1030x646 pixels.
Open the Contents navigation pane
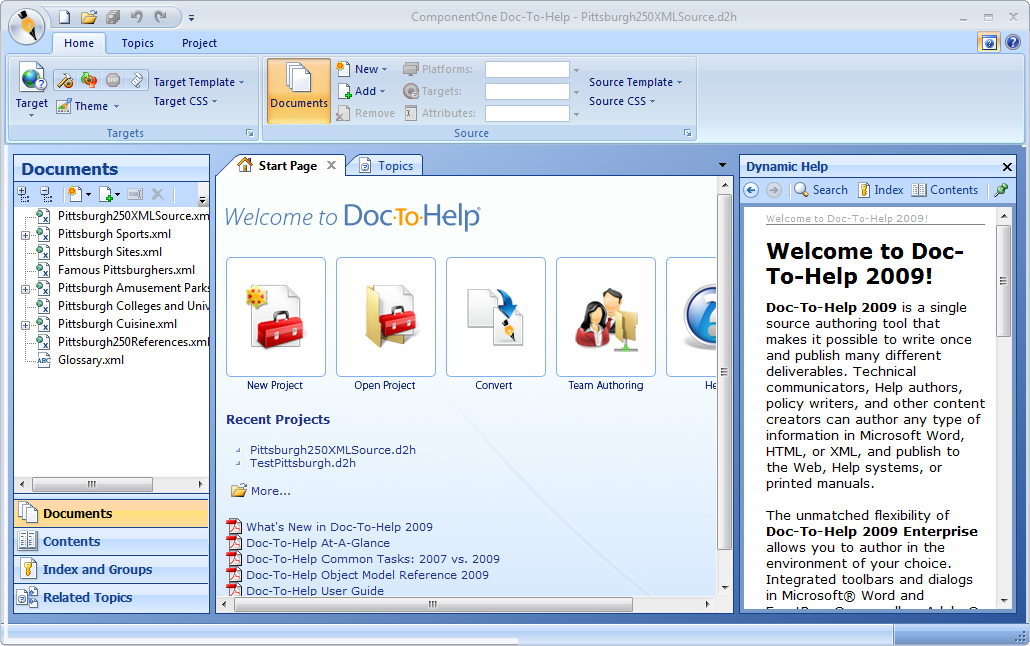pyautogui.click(x=111, y=542)
